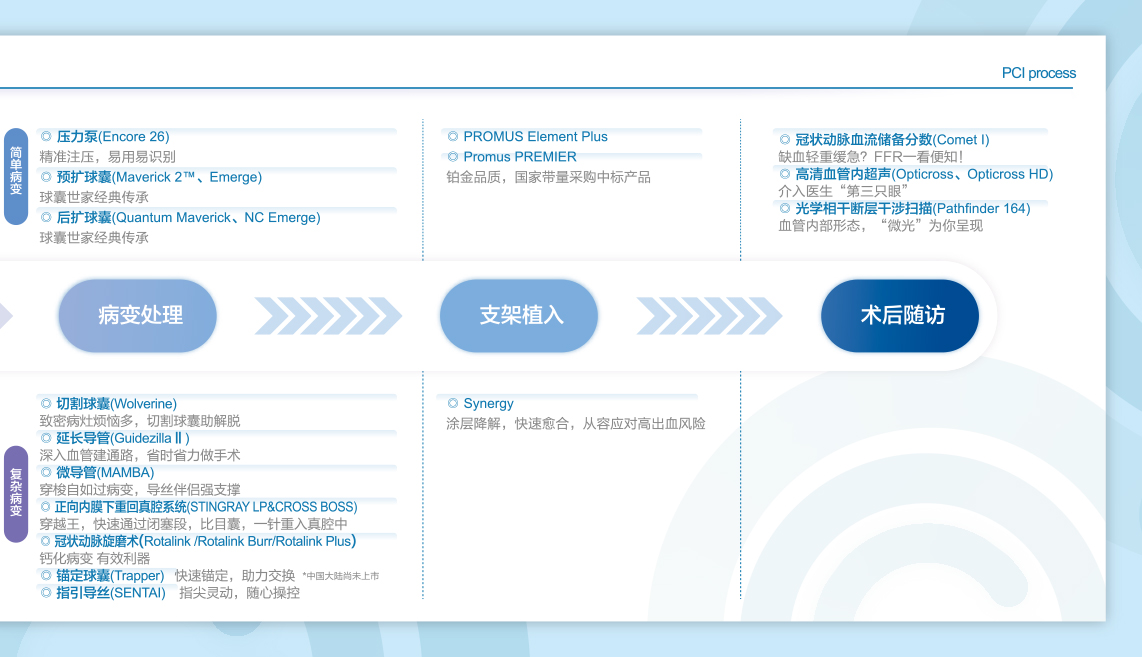Click the bullet icon beside 冠状动脉旋磨术

[46, 541]
